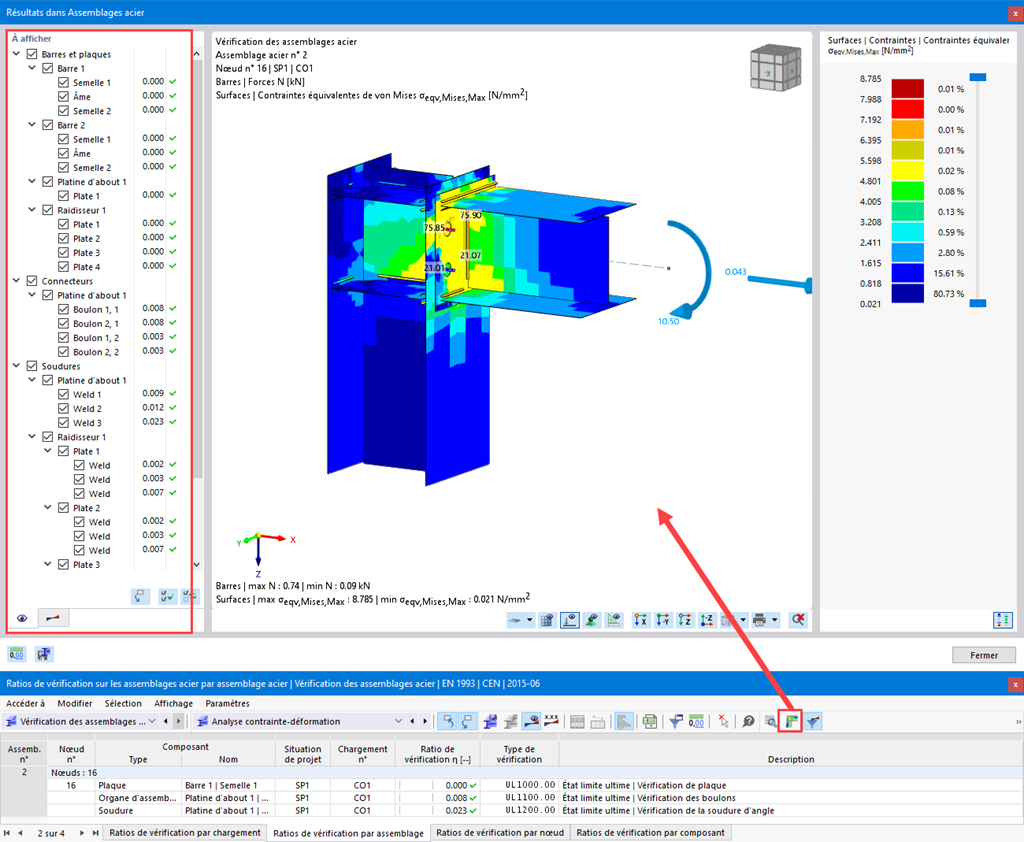
Task: Click the top handle of the legend range slider
Action: (978, 77)
